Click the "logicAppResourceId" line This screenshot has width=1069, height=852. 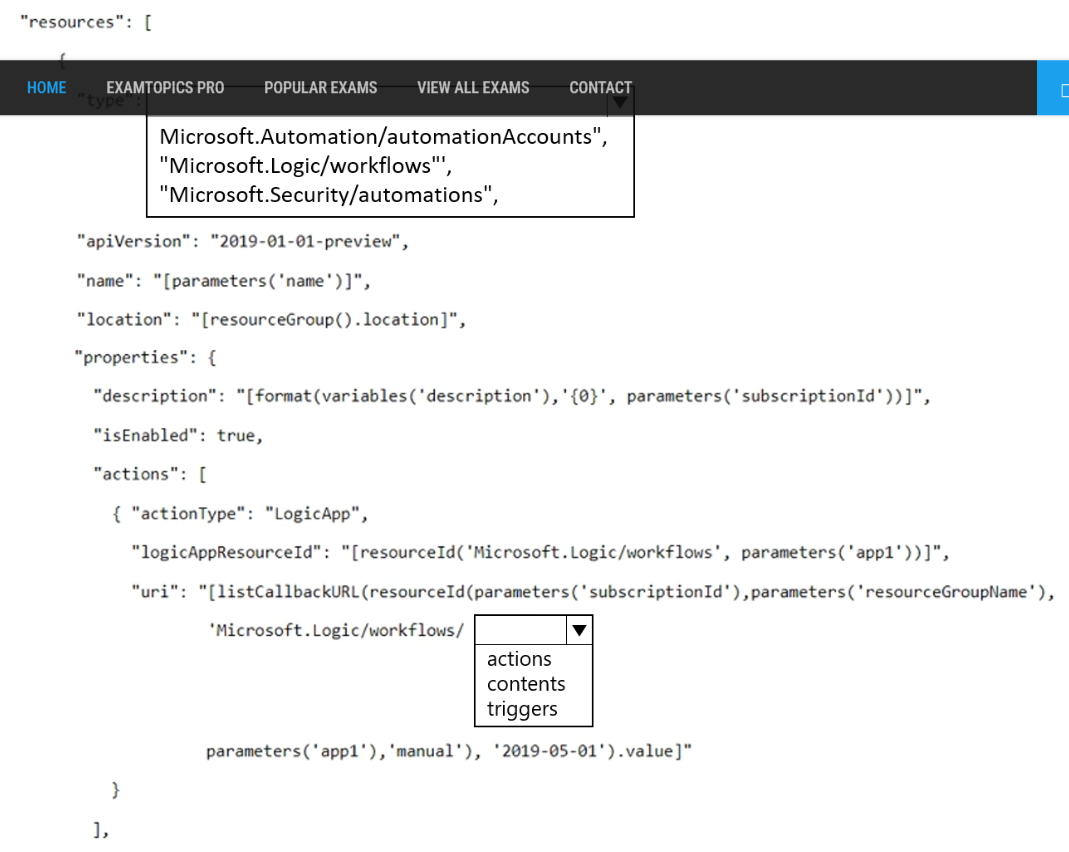pyautogui.click(x=541, y=552)
